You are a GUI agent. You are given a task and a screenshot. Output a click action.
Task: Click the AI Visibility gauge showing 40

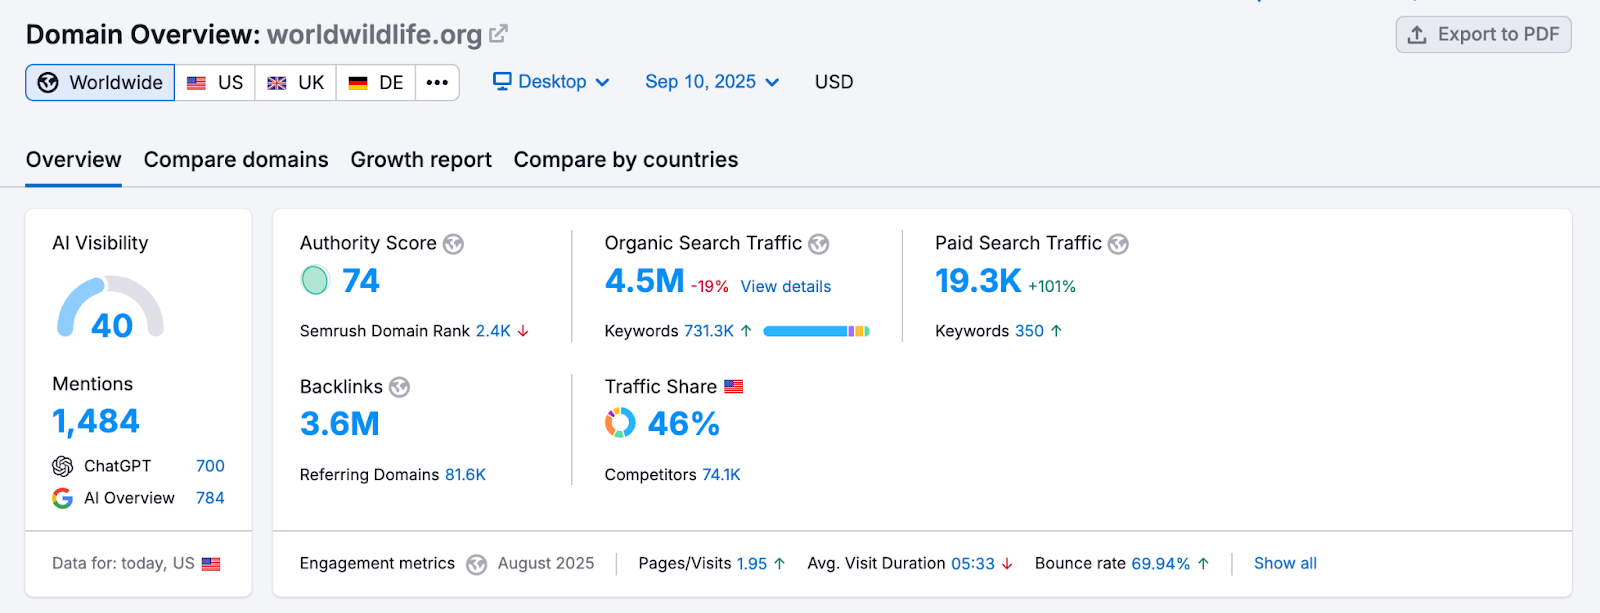pyautogui.click(x=110, y=310)
